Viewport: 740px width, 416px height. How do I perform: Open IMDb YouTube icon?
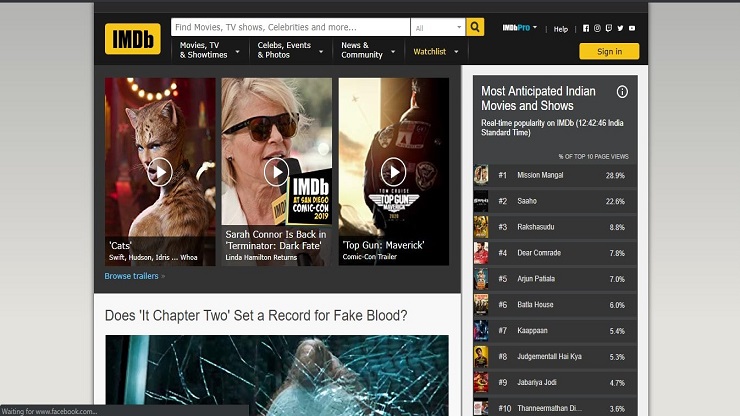pyautogui.click(x=632, y=28)
